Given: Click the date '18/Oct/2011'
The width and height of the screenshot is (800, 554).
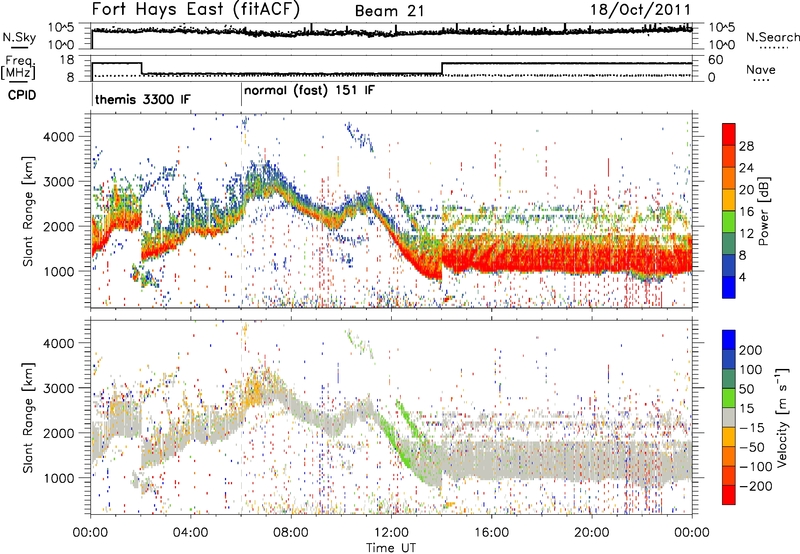Looking at the screenshot, I should click(640, 10).
